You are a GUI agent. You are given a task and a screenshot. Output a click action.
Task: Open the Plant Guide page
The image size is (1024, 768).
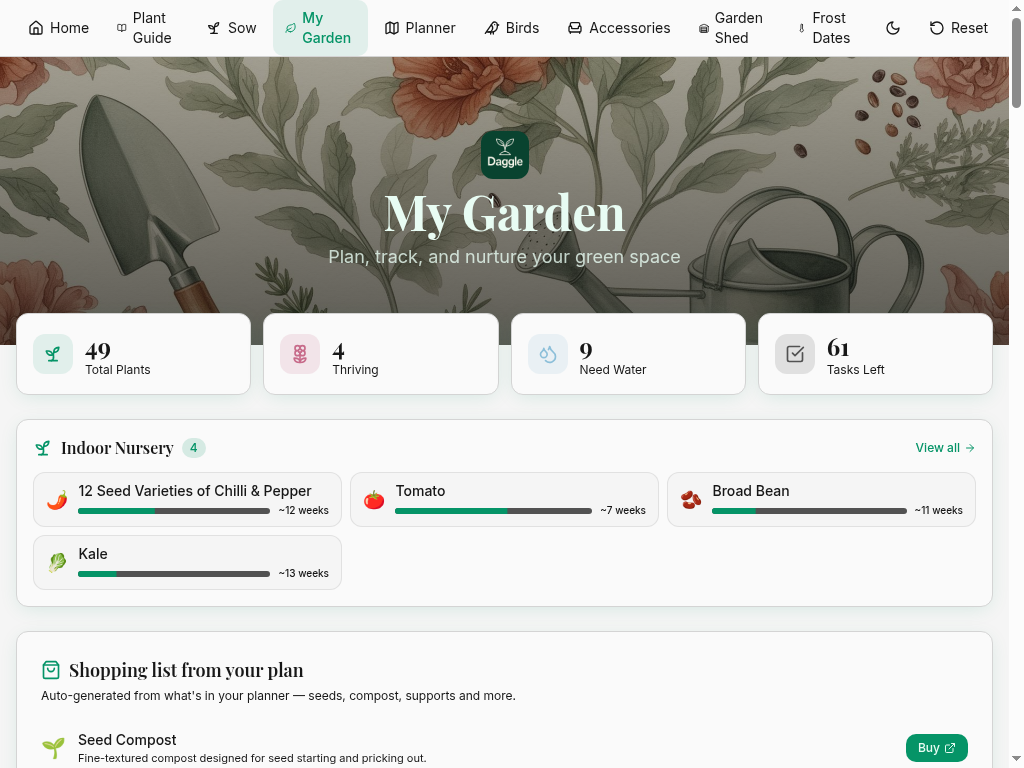tap(144, 28)
